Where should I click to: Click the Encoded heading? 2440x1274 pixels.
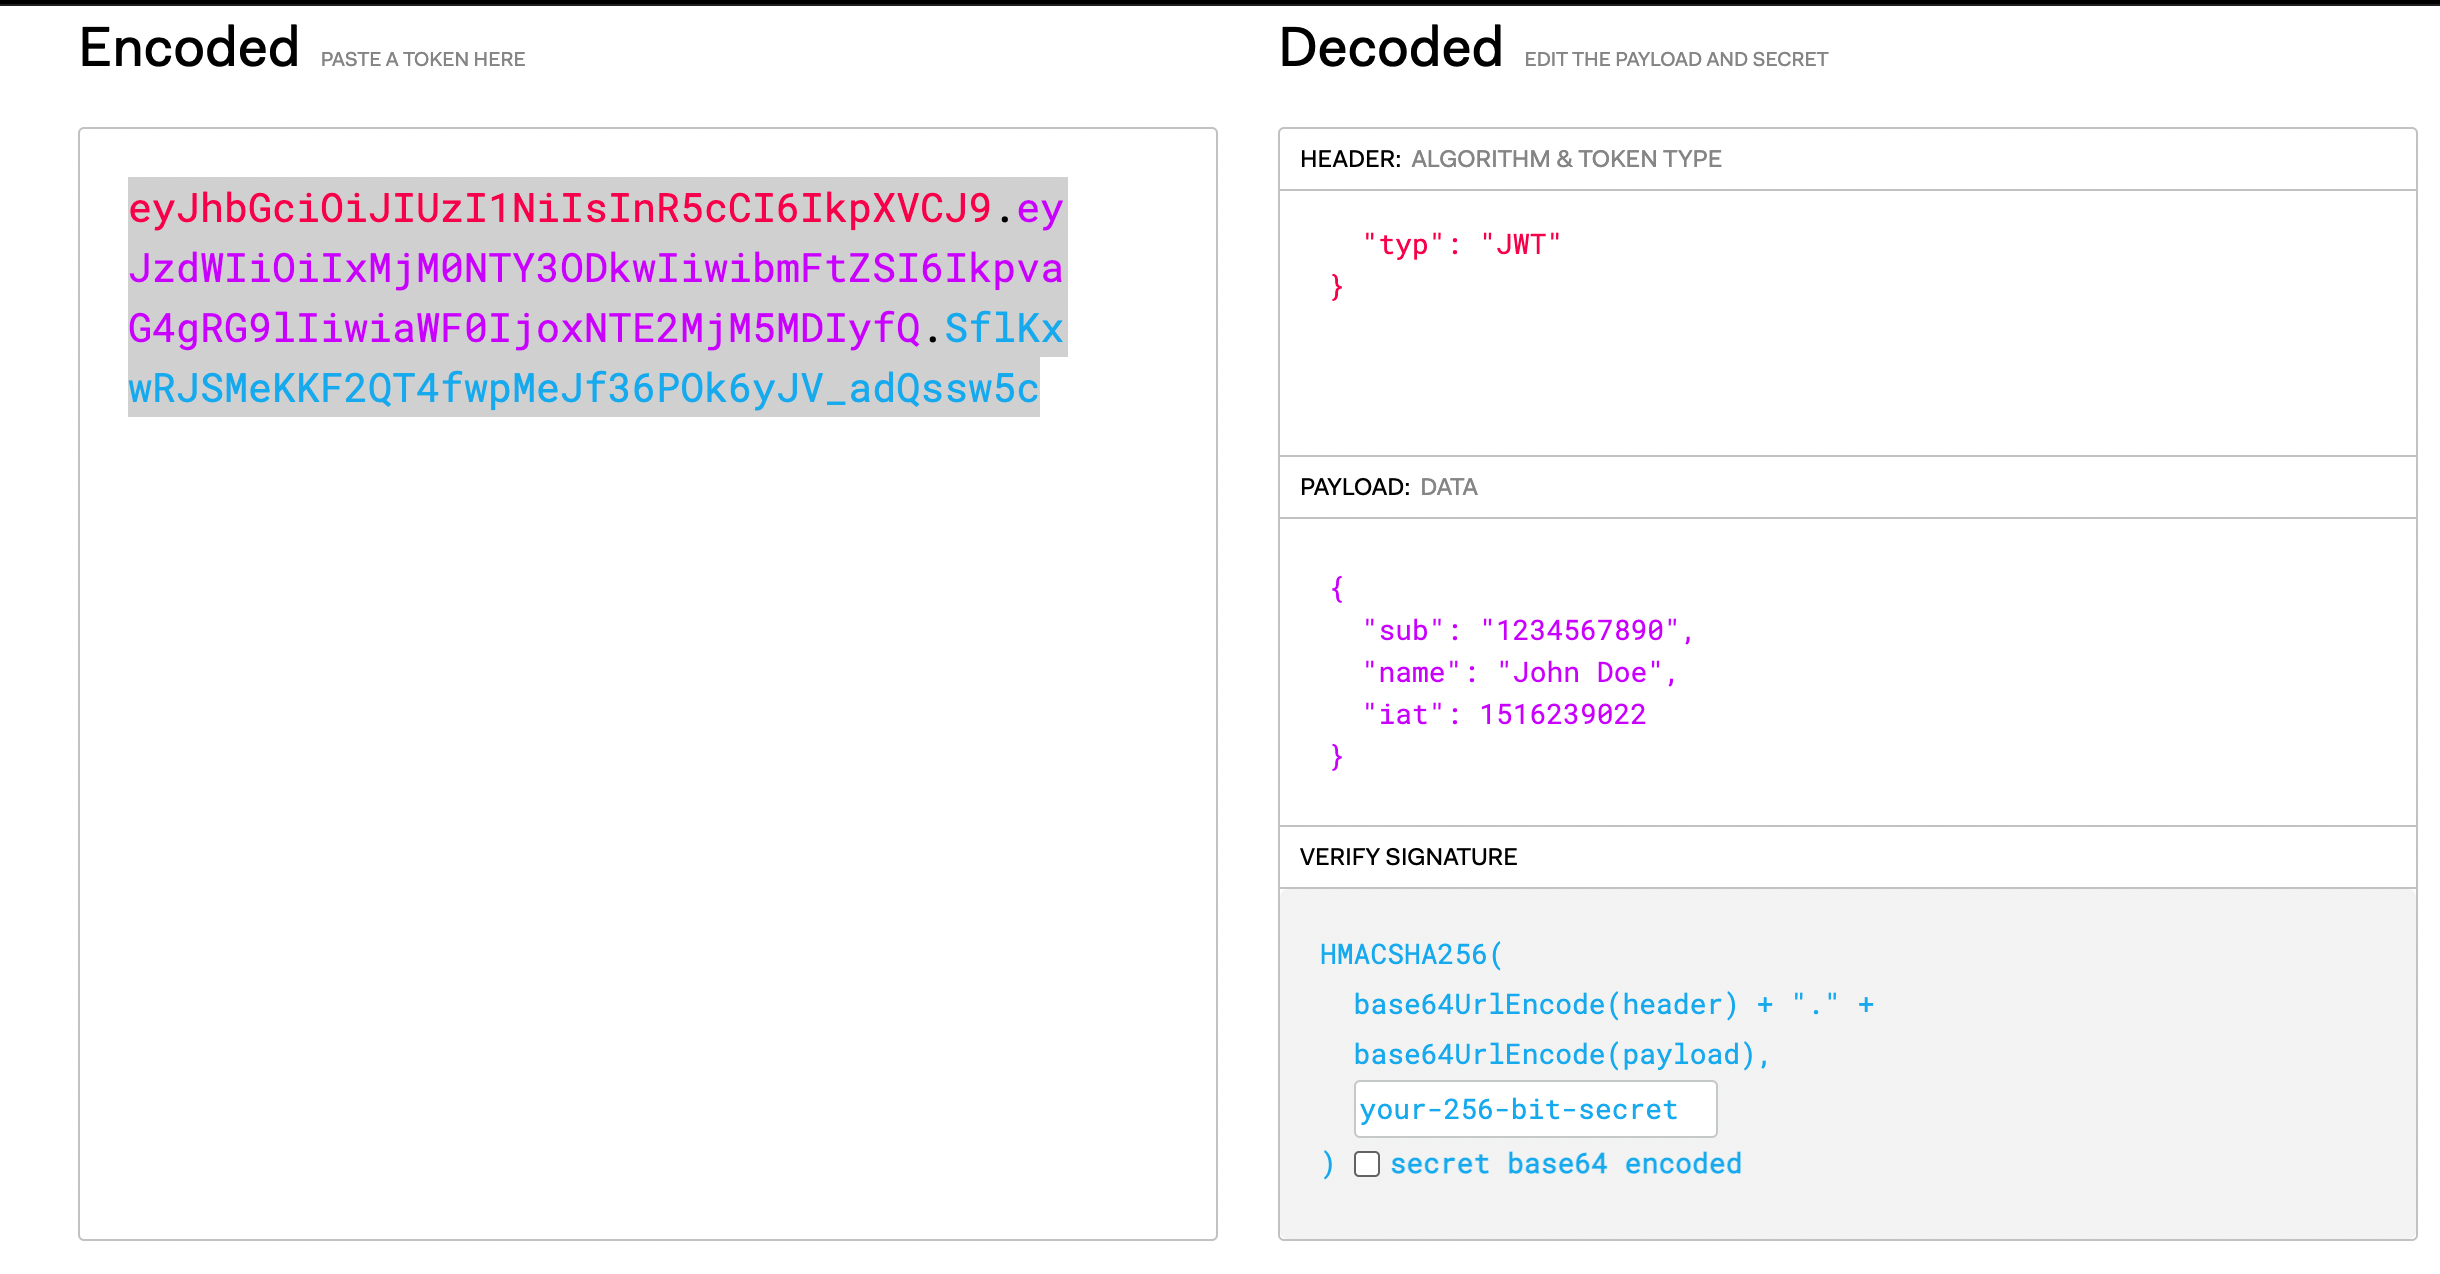click(189, 48)
